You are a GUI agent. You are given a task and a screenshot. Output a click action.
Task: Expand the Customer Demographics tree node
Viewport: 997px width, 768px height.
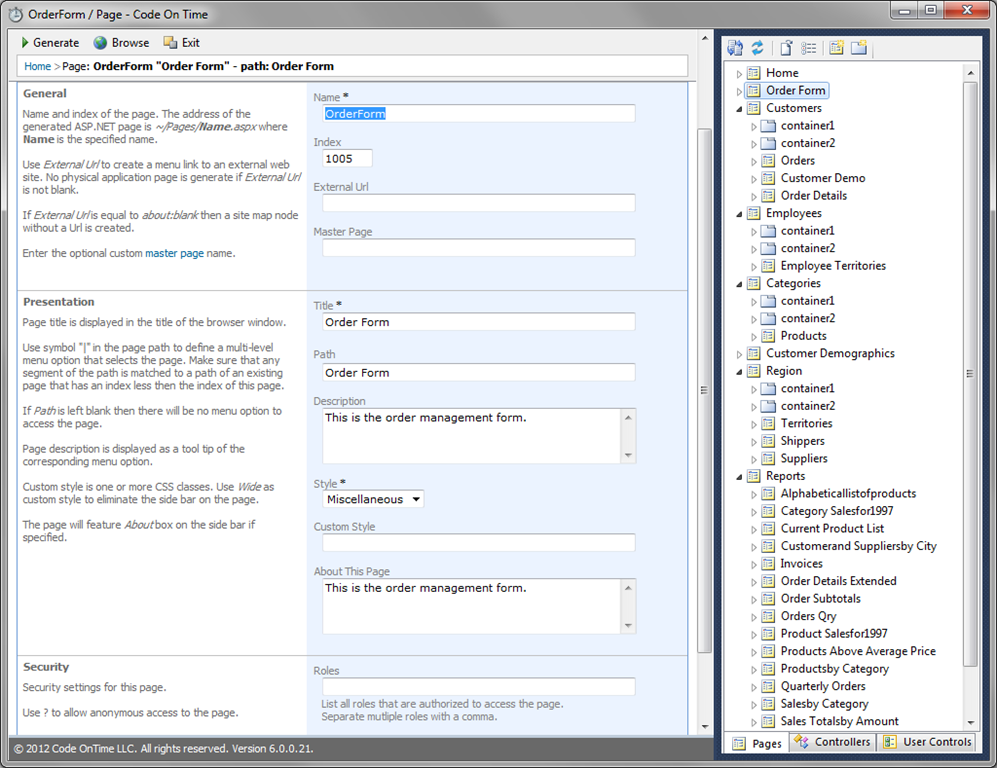739,354
